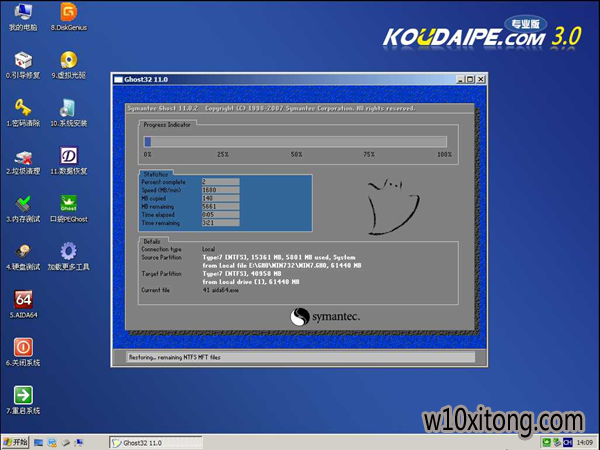This screenshot has height=450, width=600.
Task: Click the Time remaining value field
Action: (220, 223)
